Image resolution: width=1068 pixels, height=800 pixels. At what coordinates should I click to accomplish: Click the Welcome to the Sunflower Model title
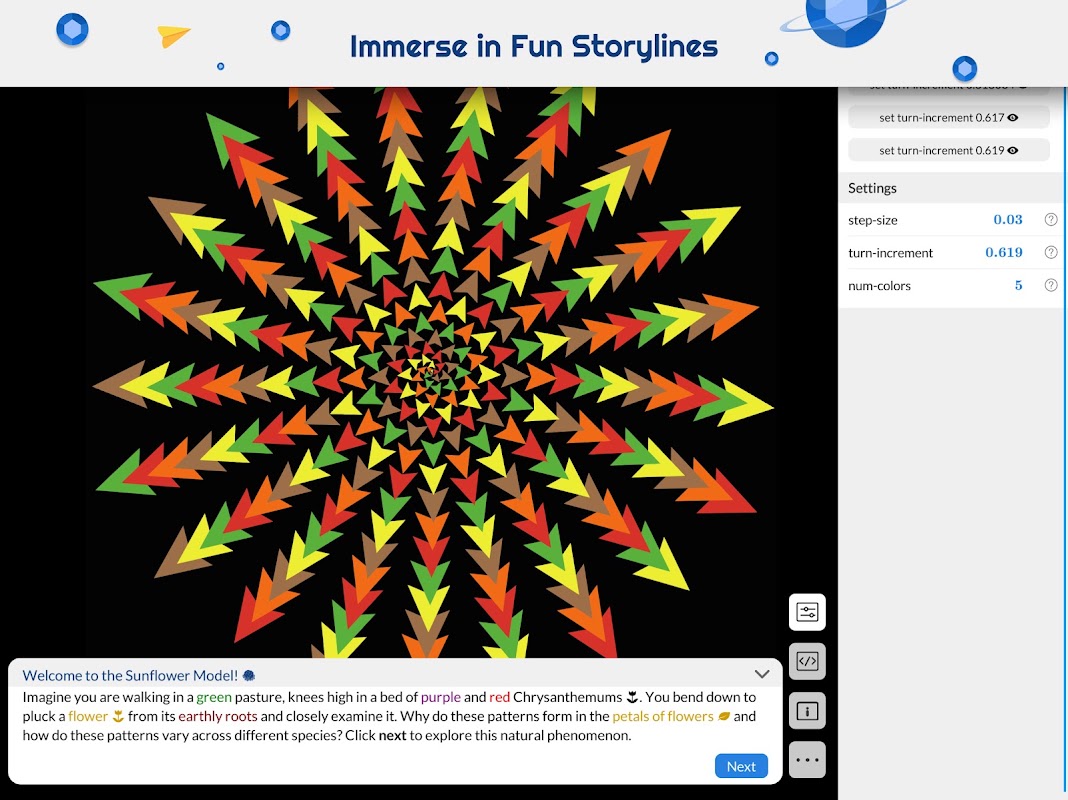[130, 675]
